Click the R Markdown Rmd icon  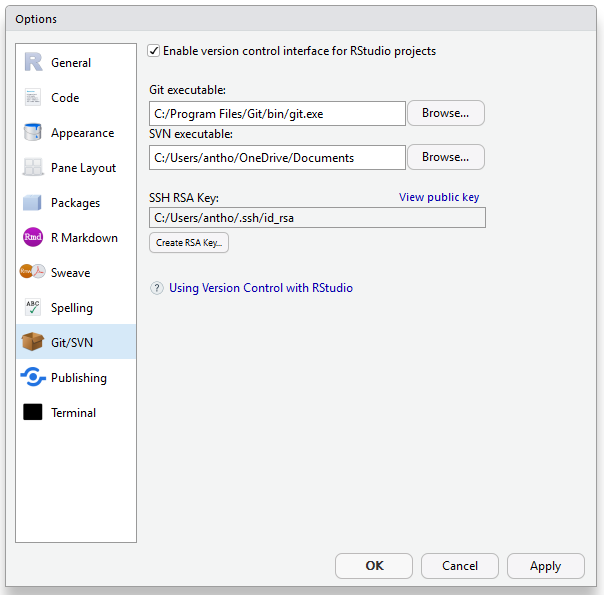point(33,238)
